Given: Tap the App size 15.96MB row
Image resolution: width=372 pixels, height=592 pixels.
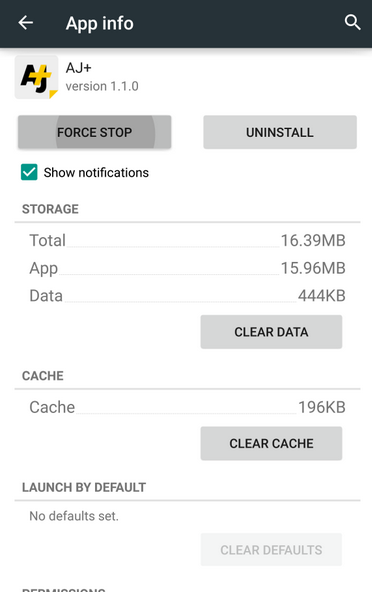Looking at the screenshot, I should click(187, 268).
